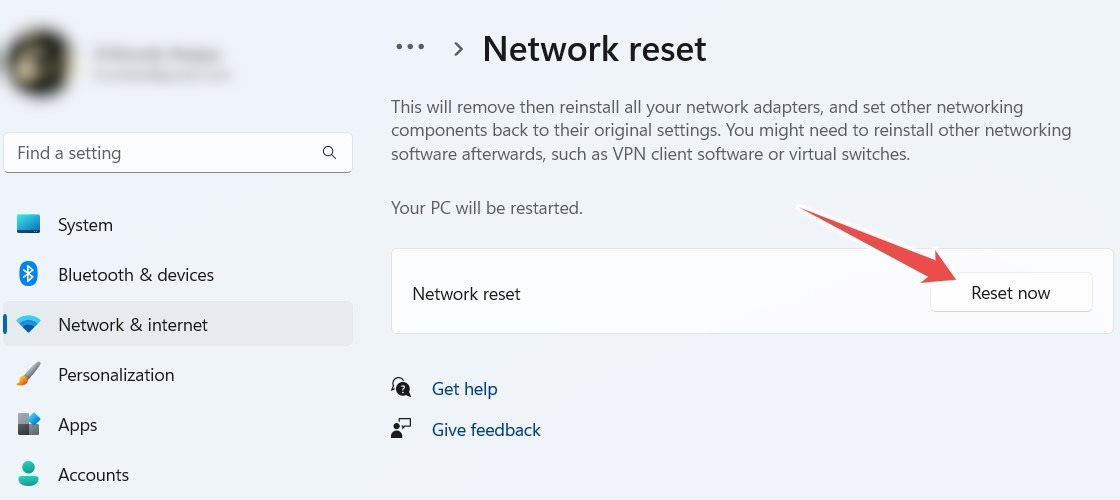Click the Bluetooth icon in sidebar
Viewport: 1120px width, 500px height.
coord(28,274)
